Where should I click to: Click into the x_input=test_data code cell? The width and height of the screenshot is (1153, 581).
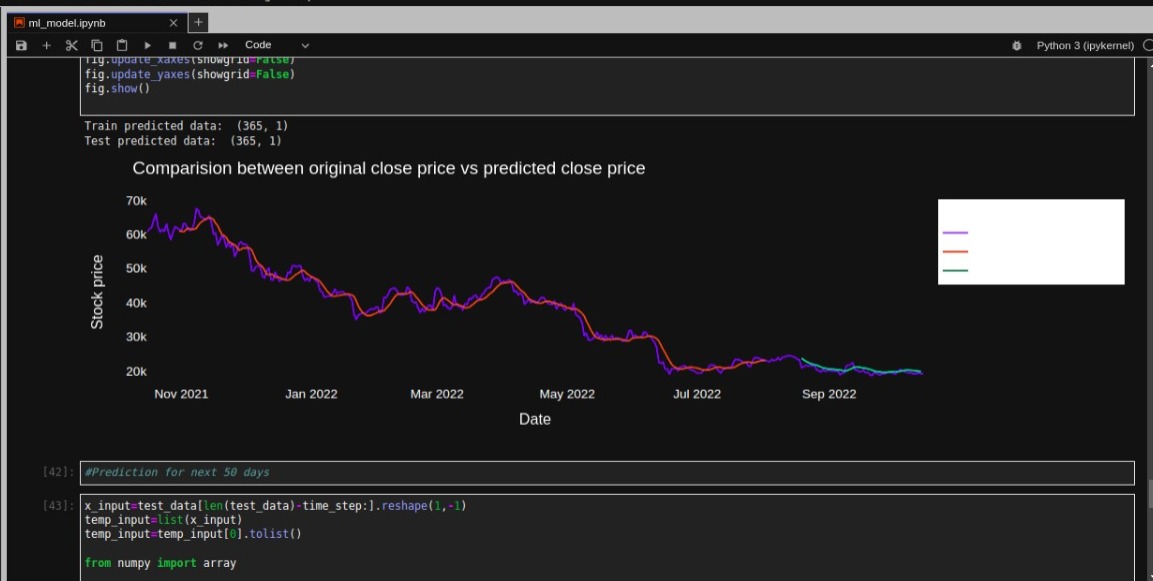607,538
